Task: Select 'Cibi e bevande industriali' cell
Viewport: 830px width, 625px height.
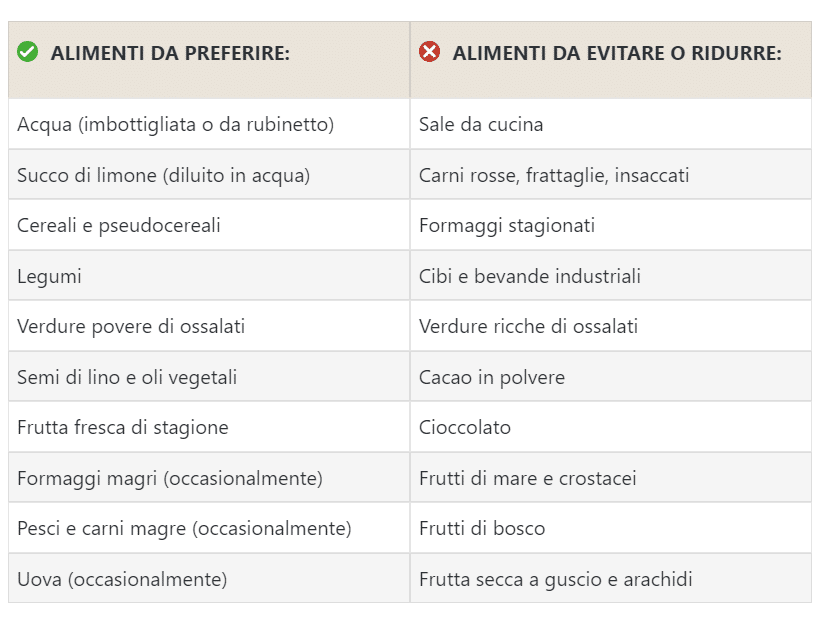Action: [611, 276]
